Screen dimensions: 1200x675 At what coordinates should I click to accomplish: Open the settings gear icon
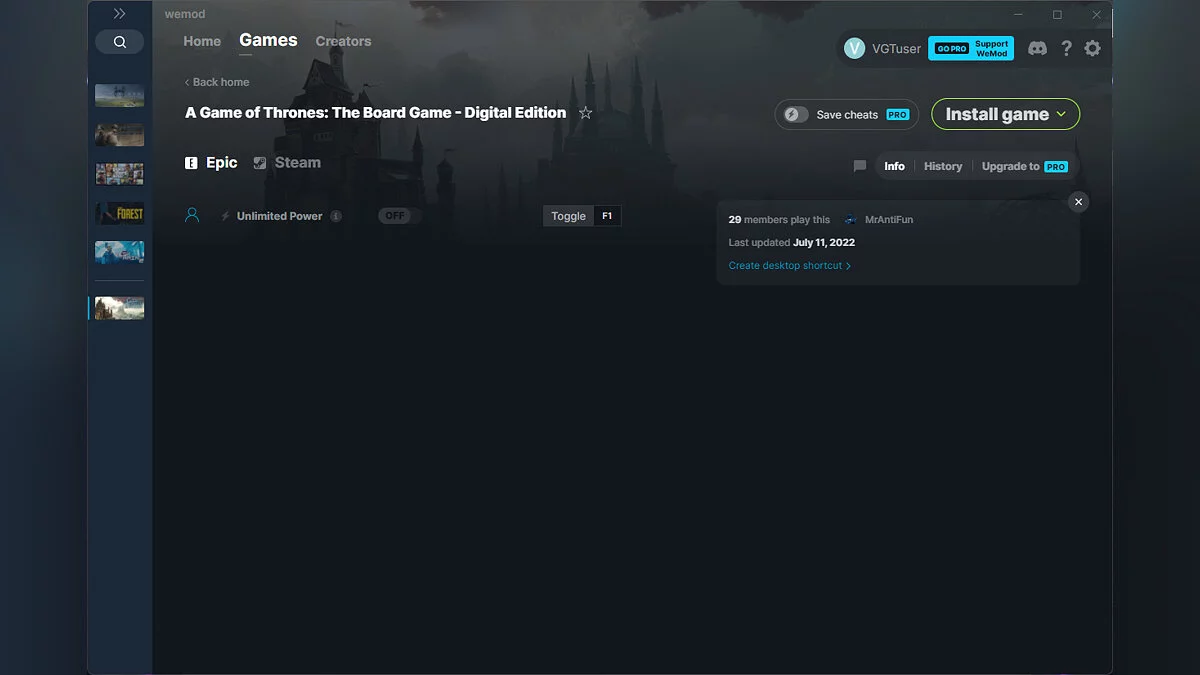pos(1092,48)
